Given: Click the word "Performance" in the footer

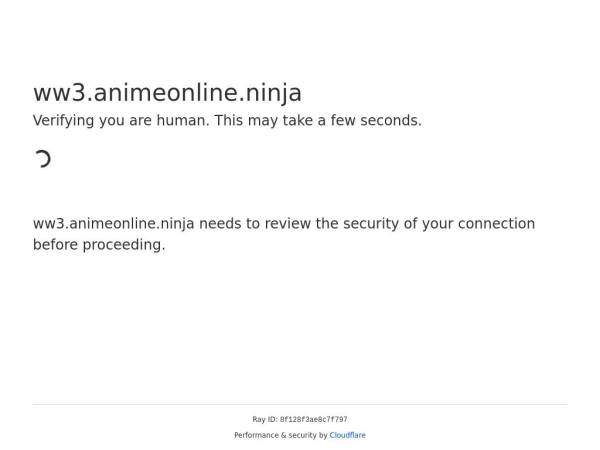Looking at the screenshot, I should click(256, 436).
